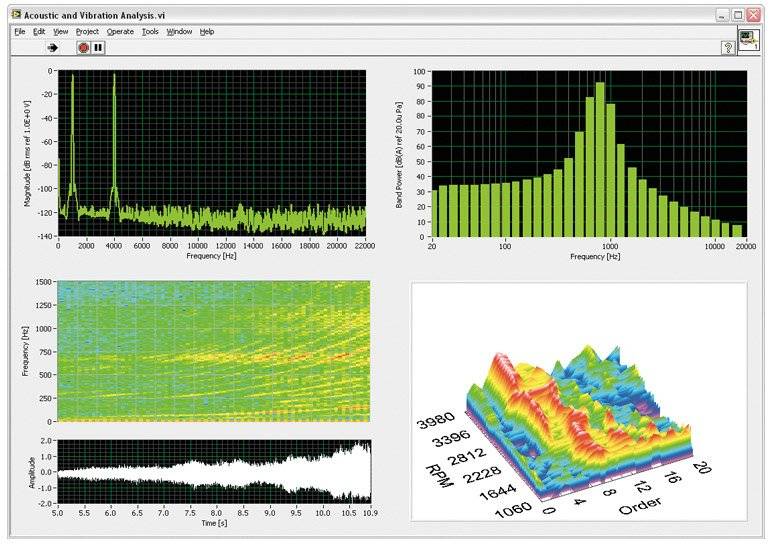Screen dimensions: 772x545
Task: Open the Edit menu
Action: (39, 32)
